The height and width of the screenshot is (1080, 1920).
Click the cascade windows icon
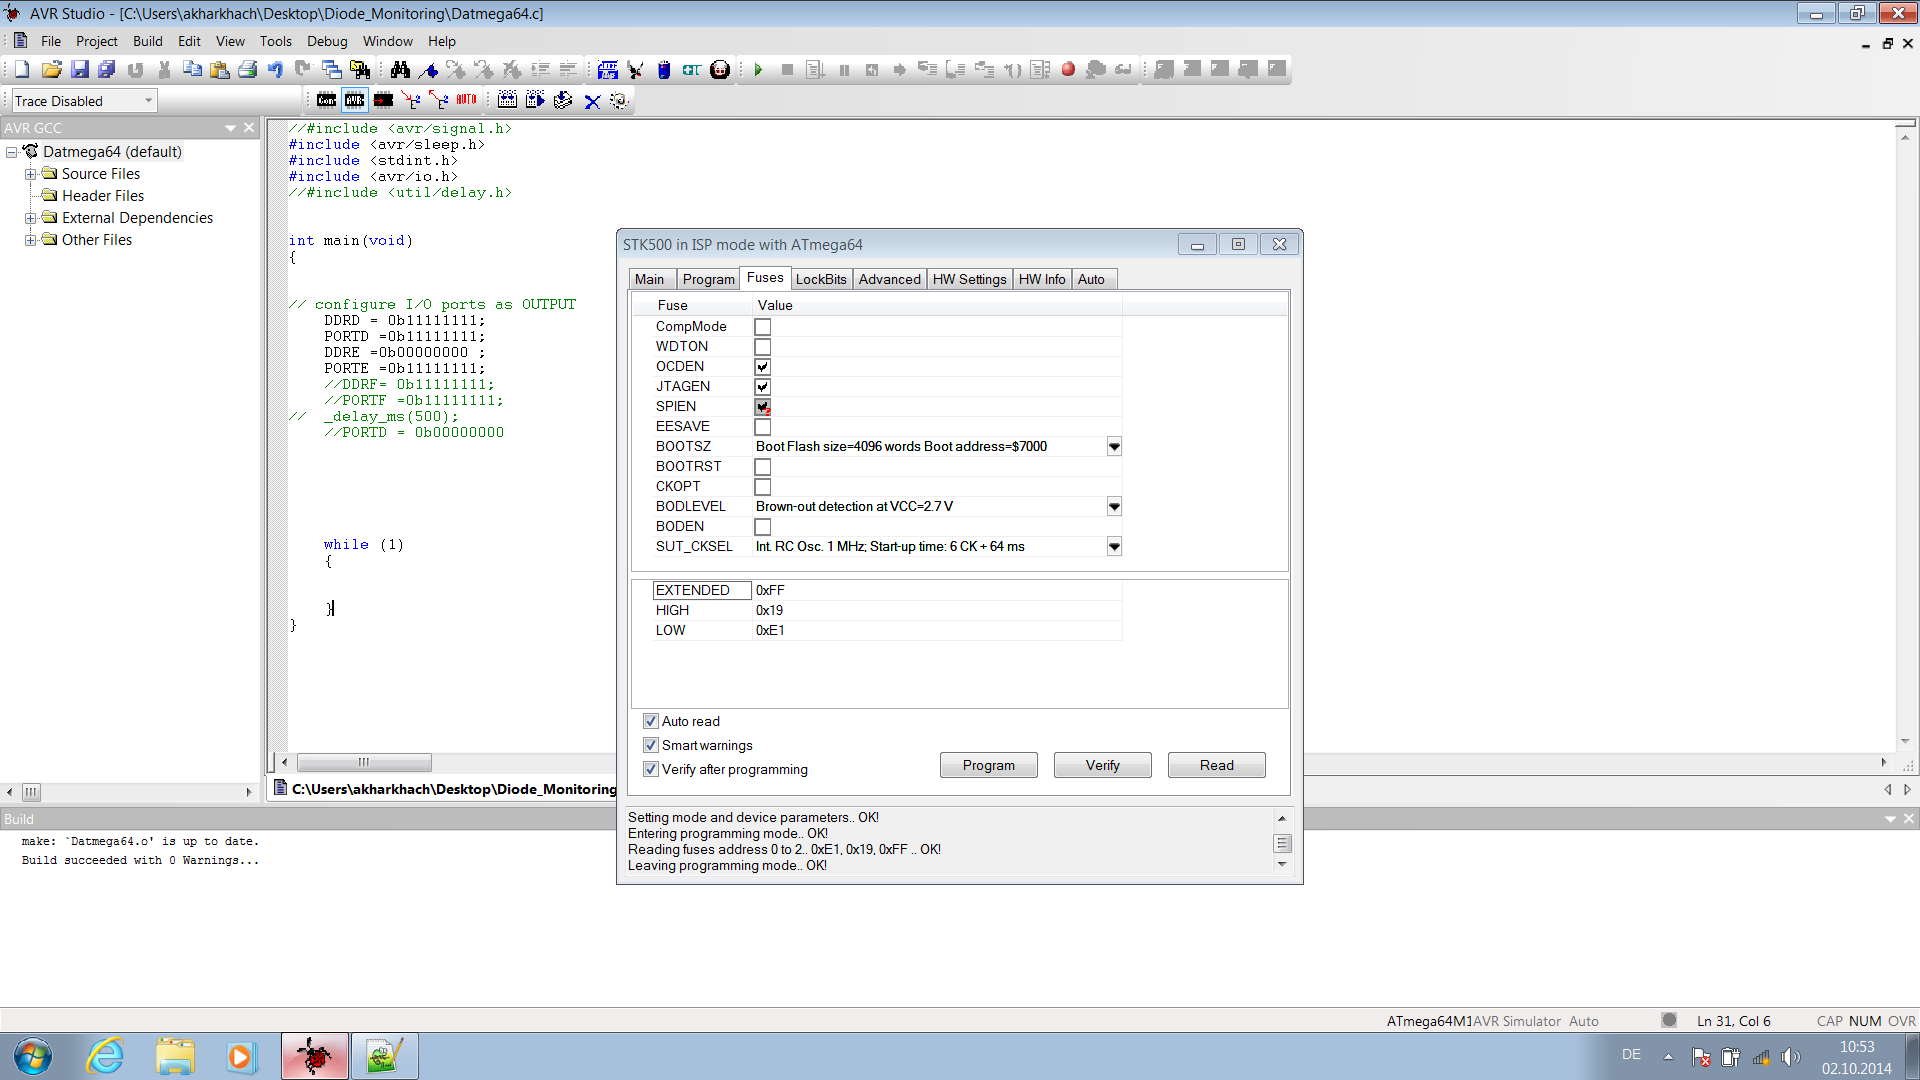click(x=332, y=69)
